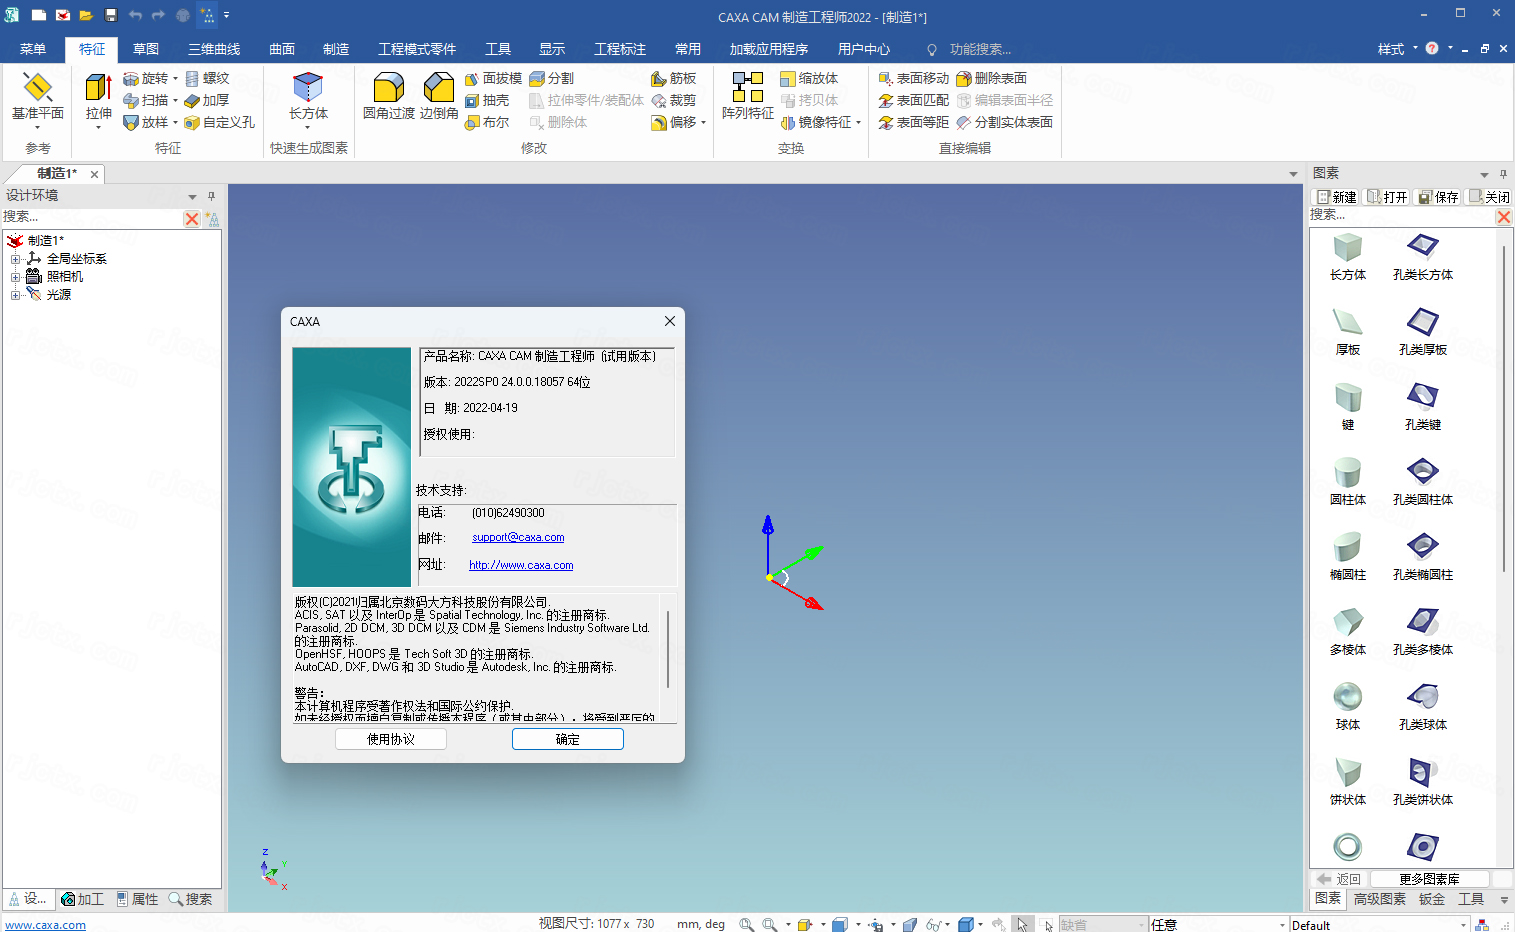Select the 筋板 rib tool
Viewport: 1515px width, 932px height.
(674, 78)
